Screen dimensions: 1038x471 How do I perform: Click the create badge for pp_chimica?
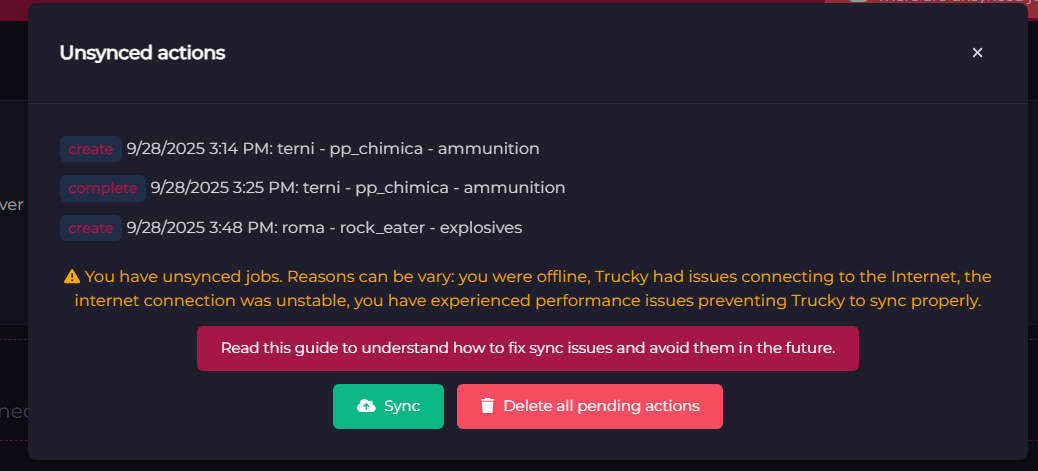point(91,149)
